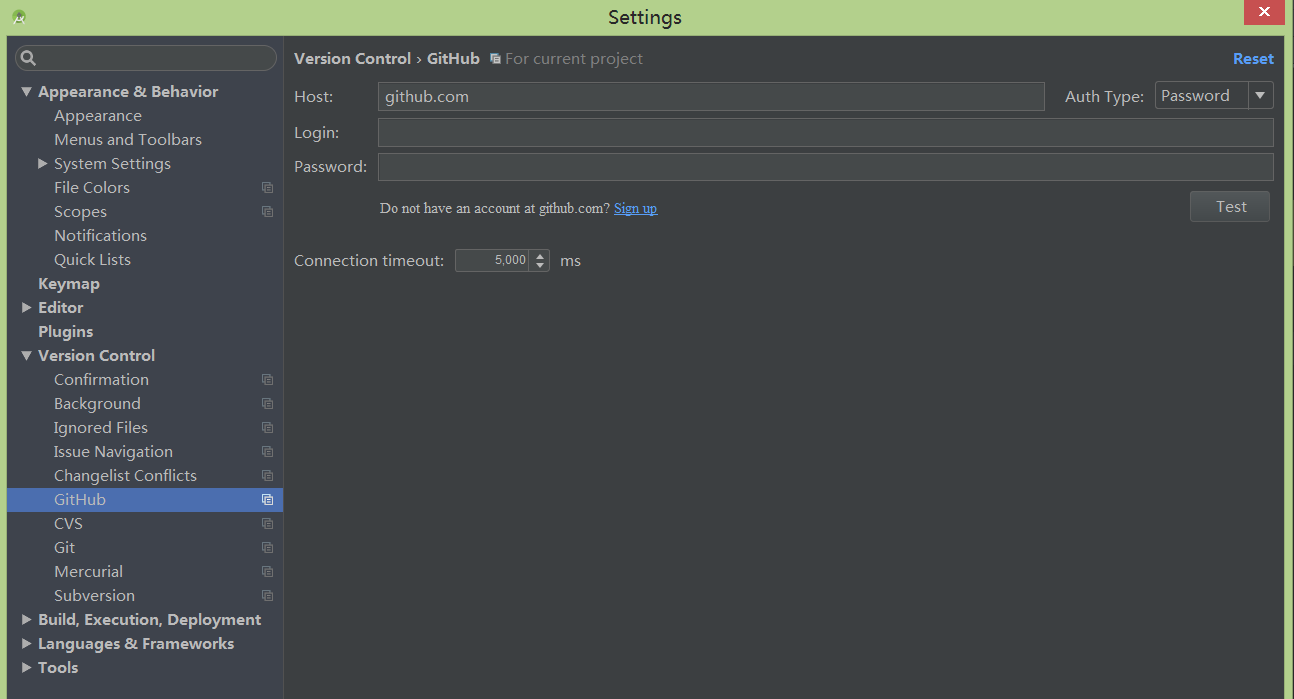Open Ignored Files settings
This screenshot has height=699, width=1294.
click(x=101, y=428)
